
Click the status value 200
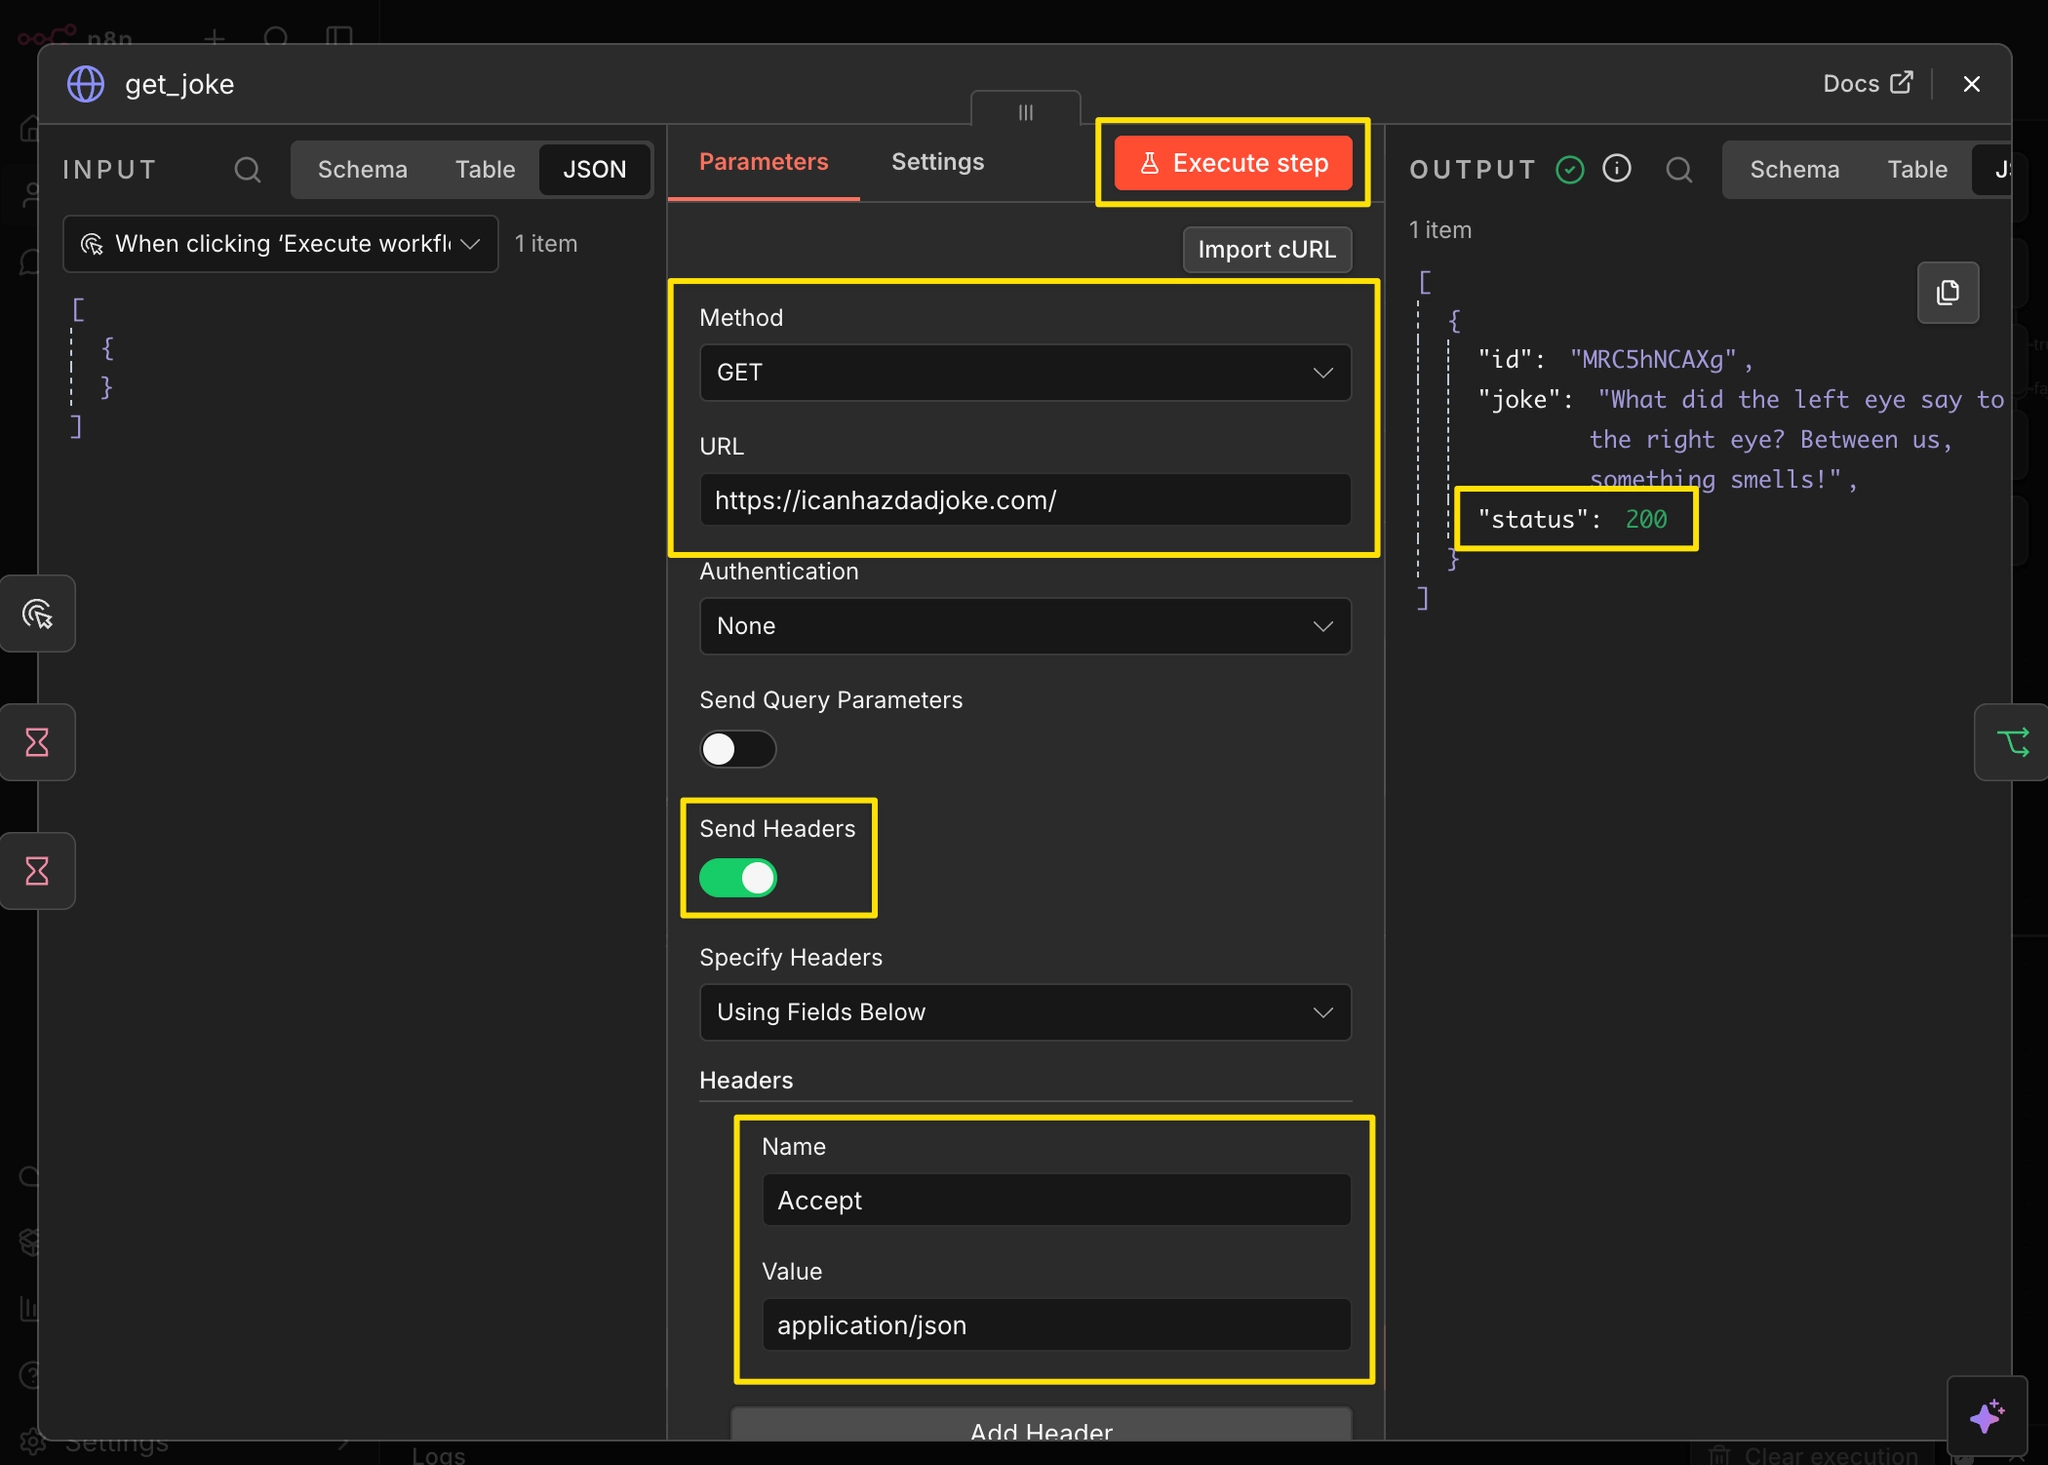[1646, 519]
